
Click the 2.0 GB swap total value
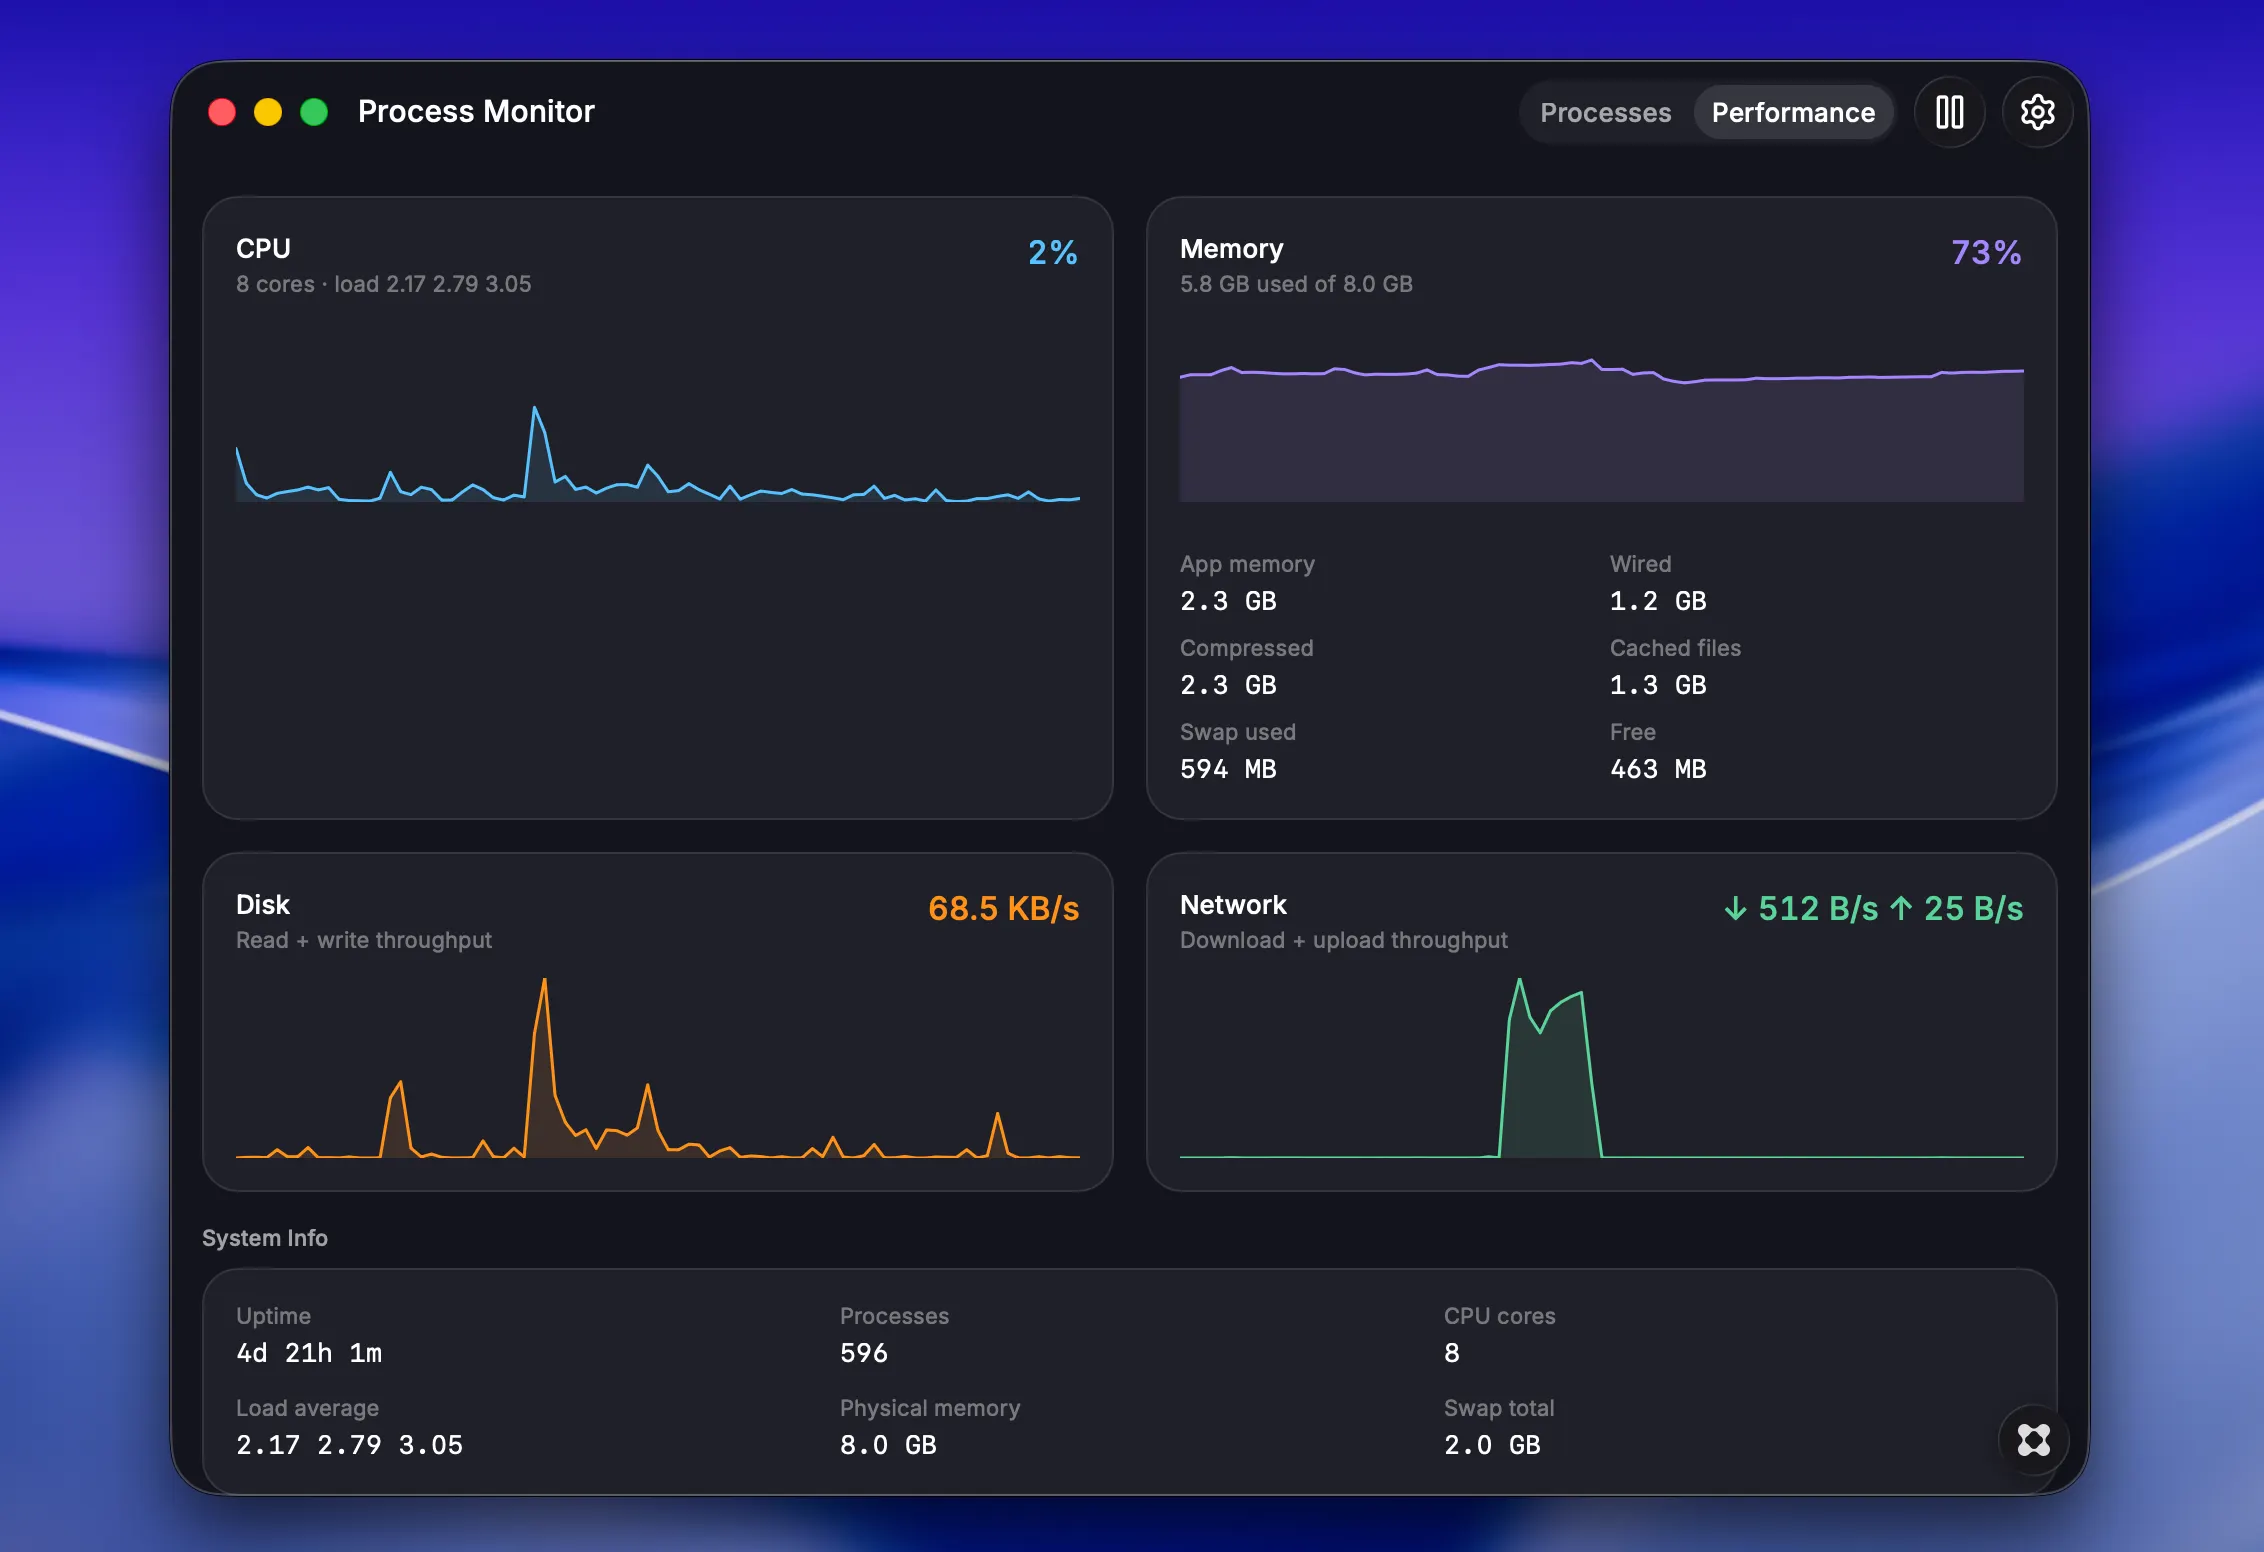(1492, 1445)
